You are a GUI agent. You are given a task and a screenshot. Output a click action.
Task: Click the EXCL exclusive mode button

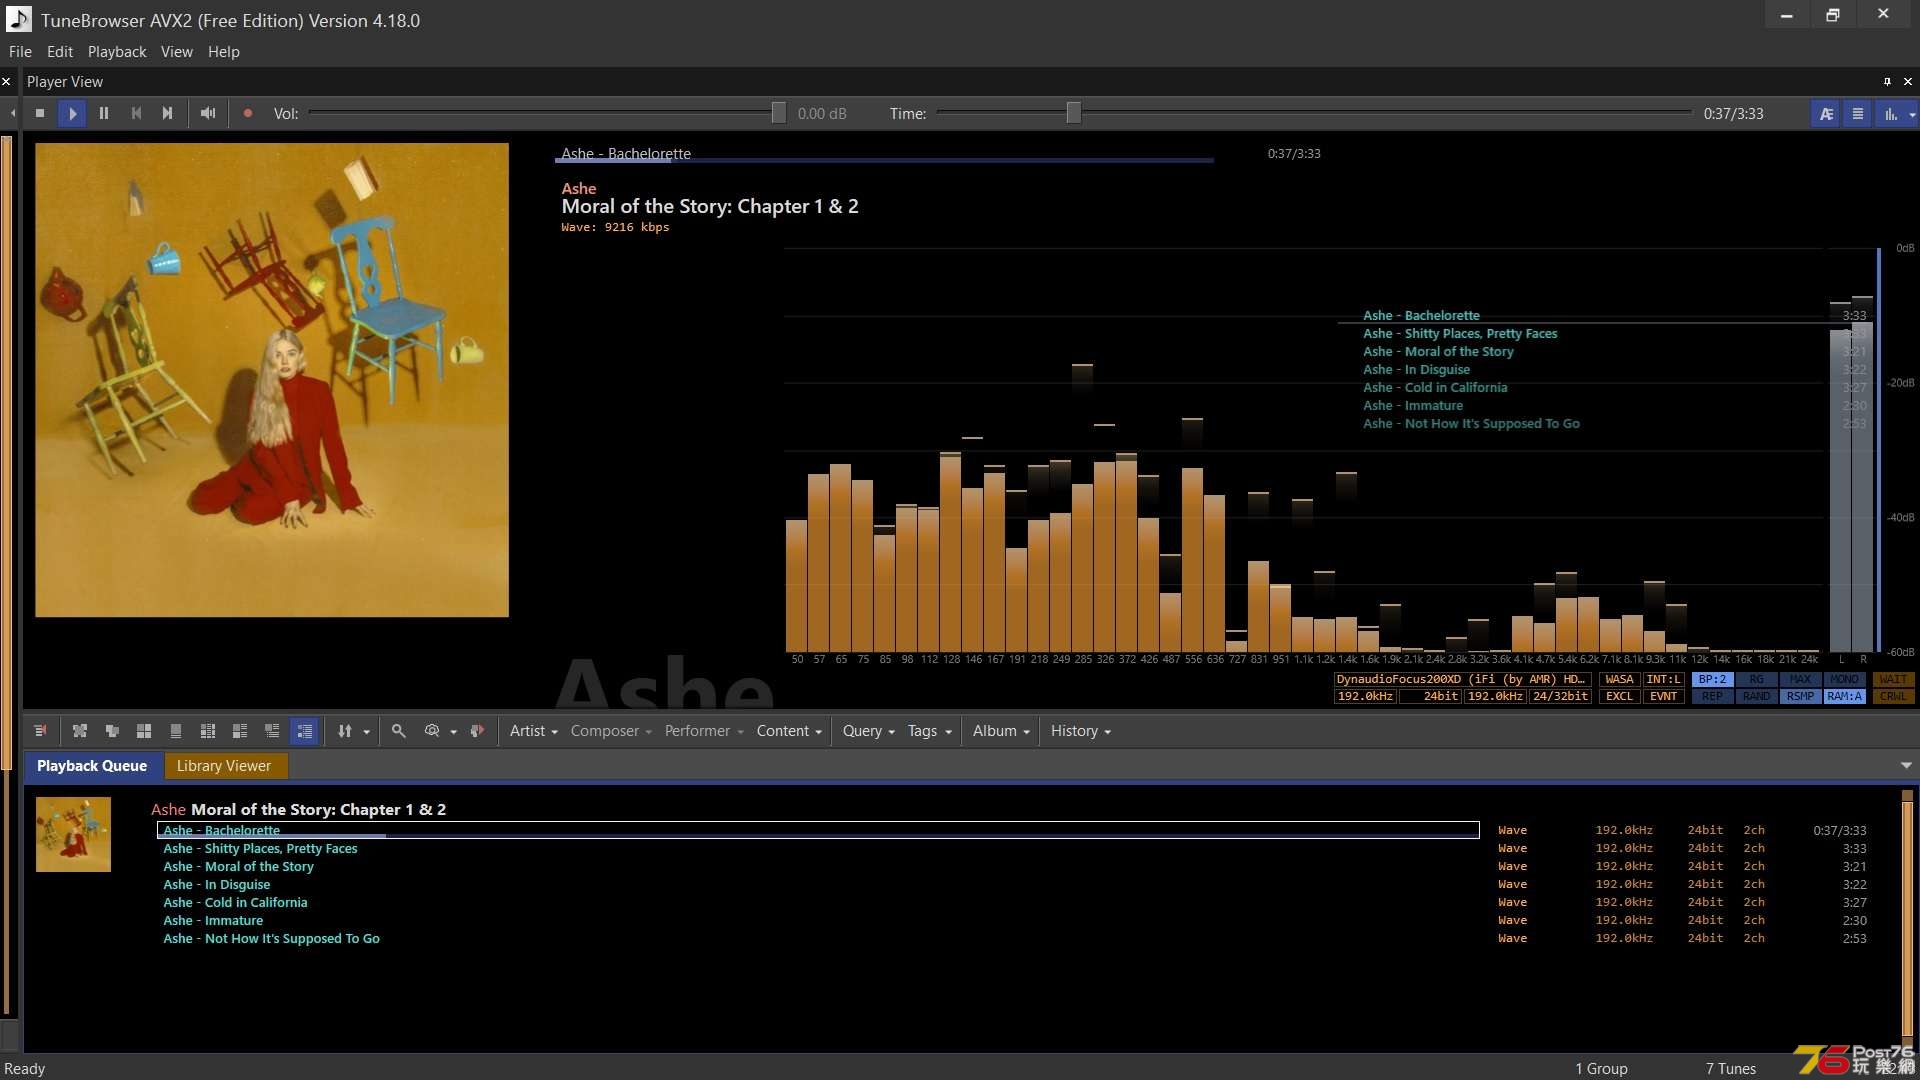[1619, 697]
